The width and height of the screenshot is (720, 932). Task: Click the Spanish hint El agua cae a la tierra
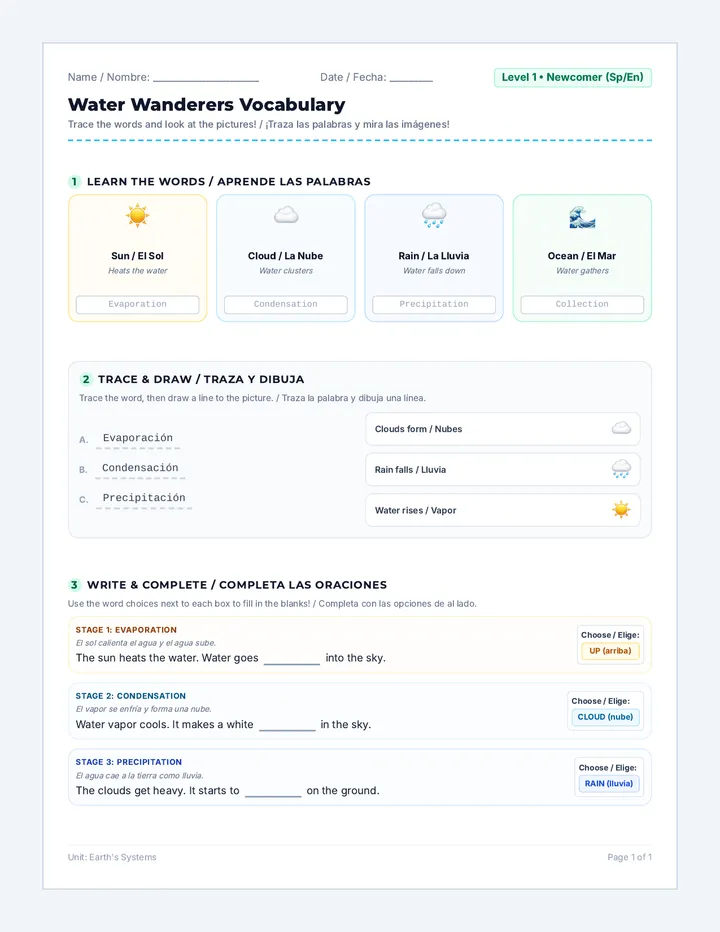pyautogui.click(x=140, y=775)
